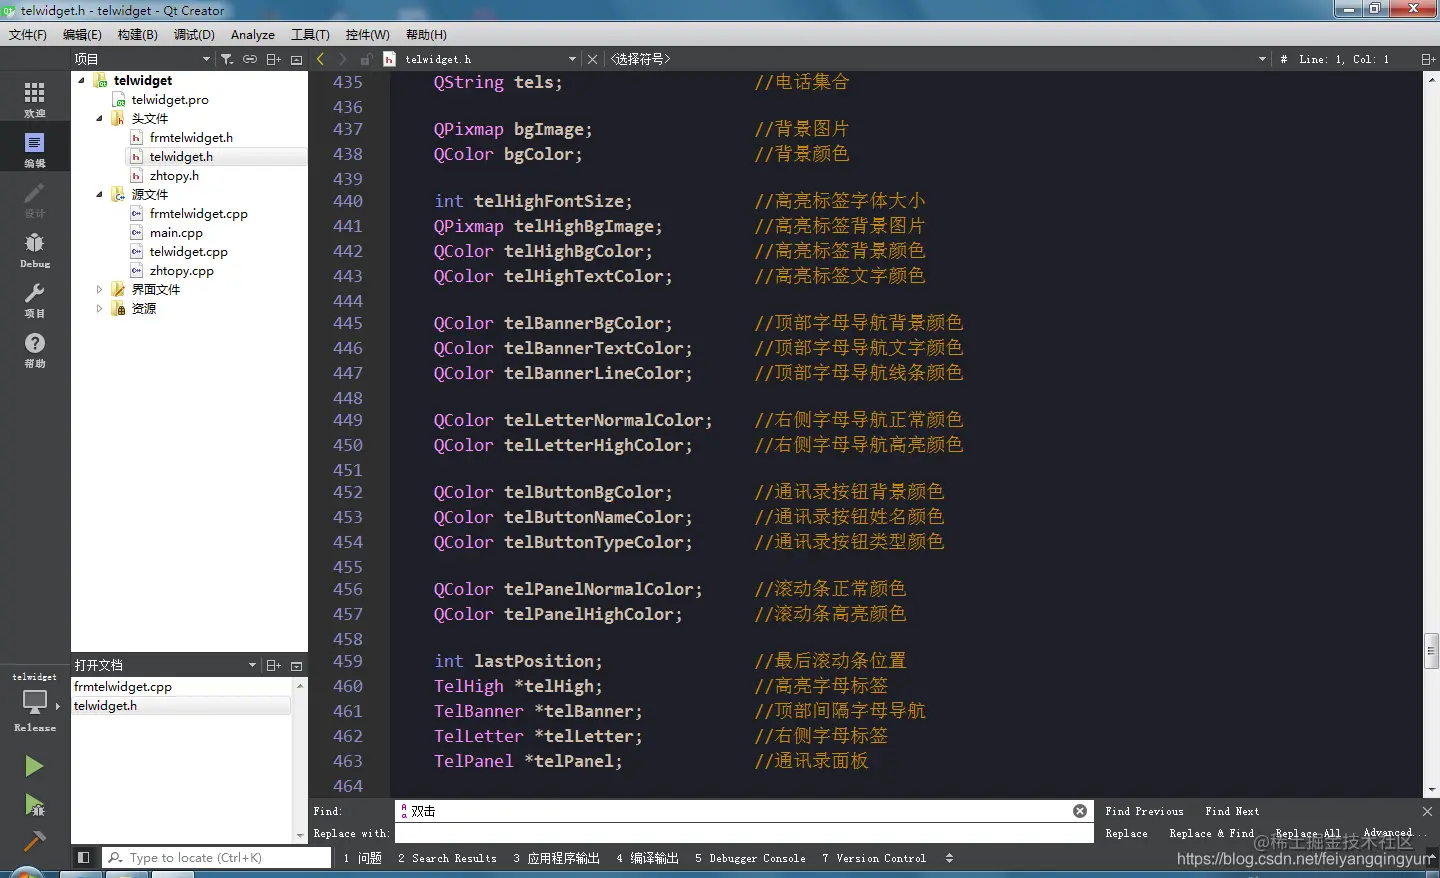Start debugging with the bug-arrow icon
This screenshot has height=878, width=1440.
(34, 805)
